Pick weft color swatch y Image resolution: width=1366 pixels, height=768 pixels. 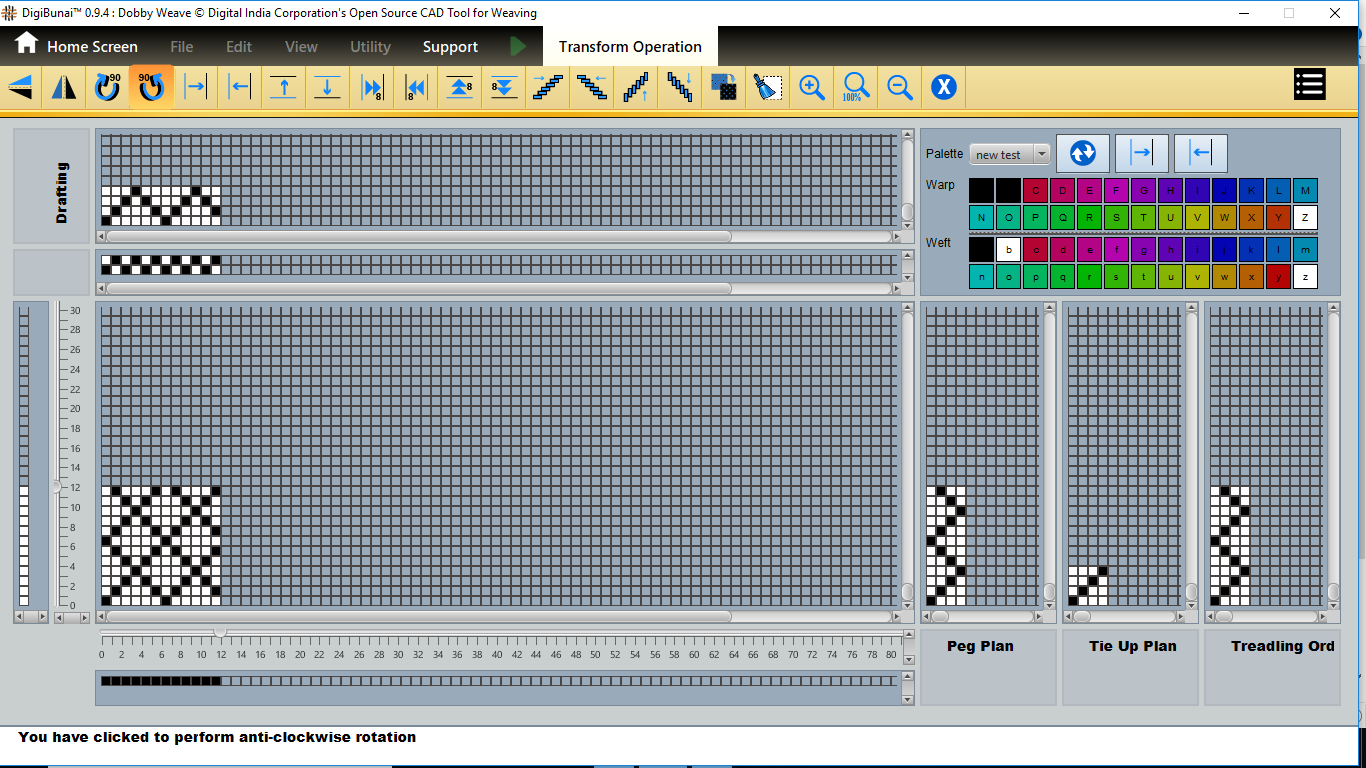click(x=1278, y=277)
